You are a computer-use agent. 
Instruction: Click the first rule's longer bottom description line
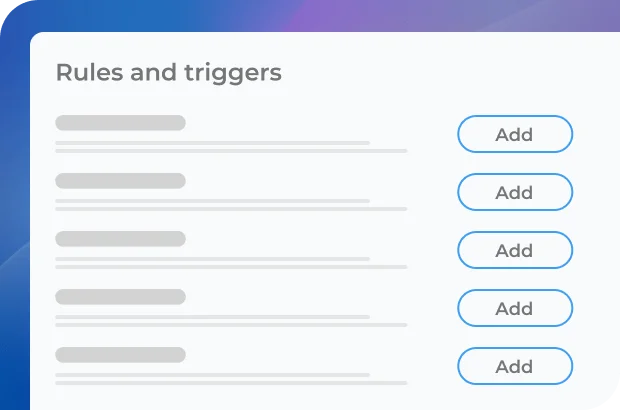(231, 151)
